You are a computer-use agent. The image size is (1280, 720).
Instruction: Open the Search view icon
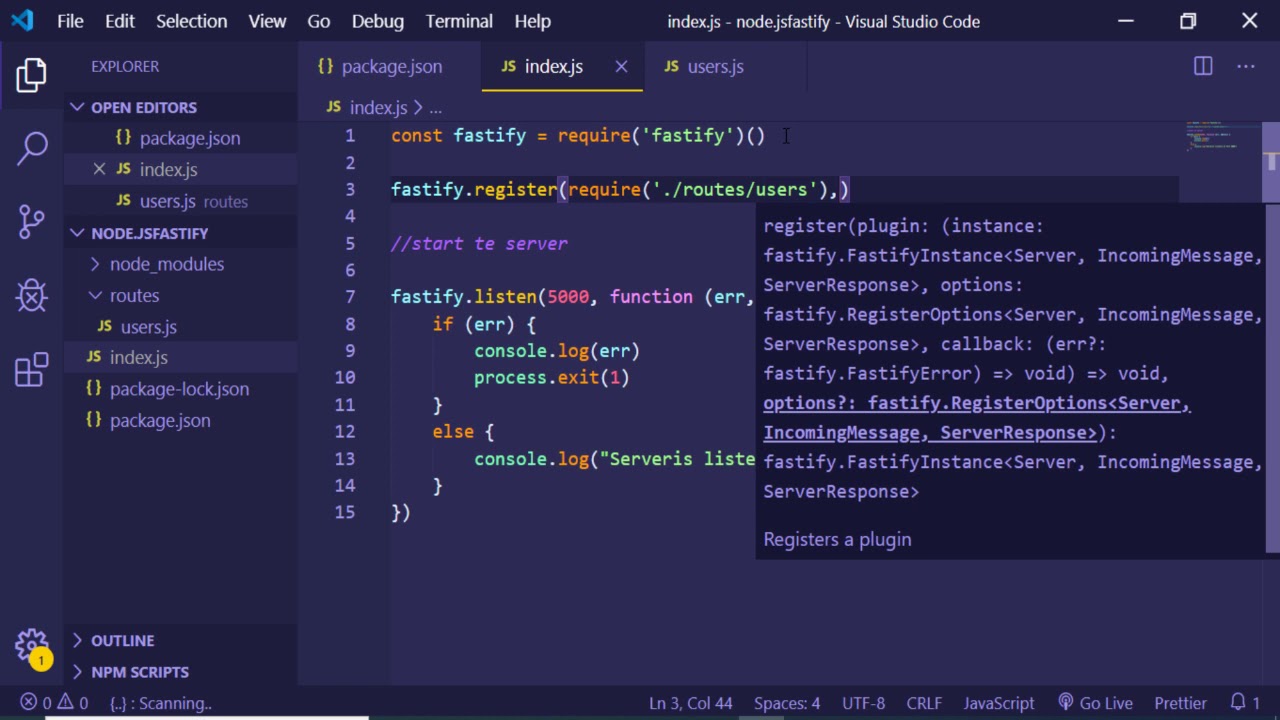click(31, 148)
